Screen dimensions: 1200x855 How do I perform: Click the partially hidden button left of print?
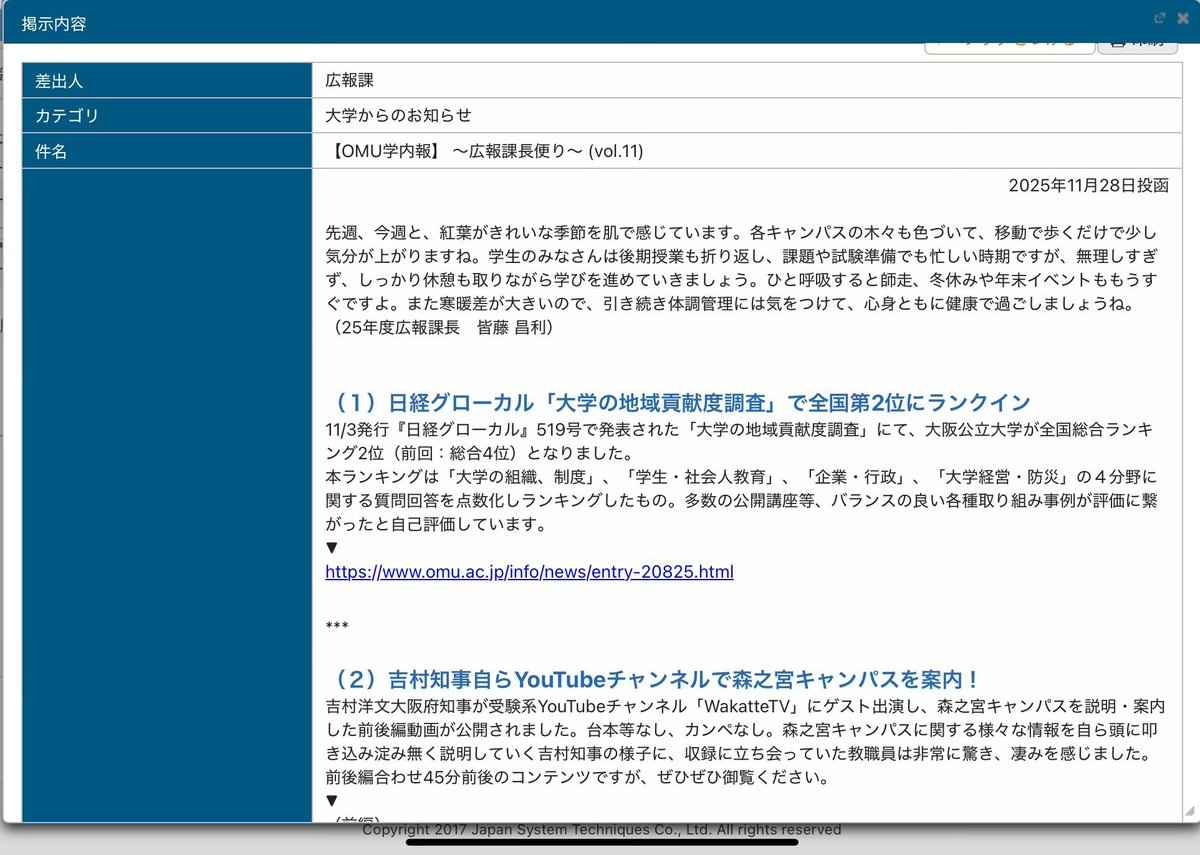(1008, 46)
